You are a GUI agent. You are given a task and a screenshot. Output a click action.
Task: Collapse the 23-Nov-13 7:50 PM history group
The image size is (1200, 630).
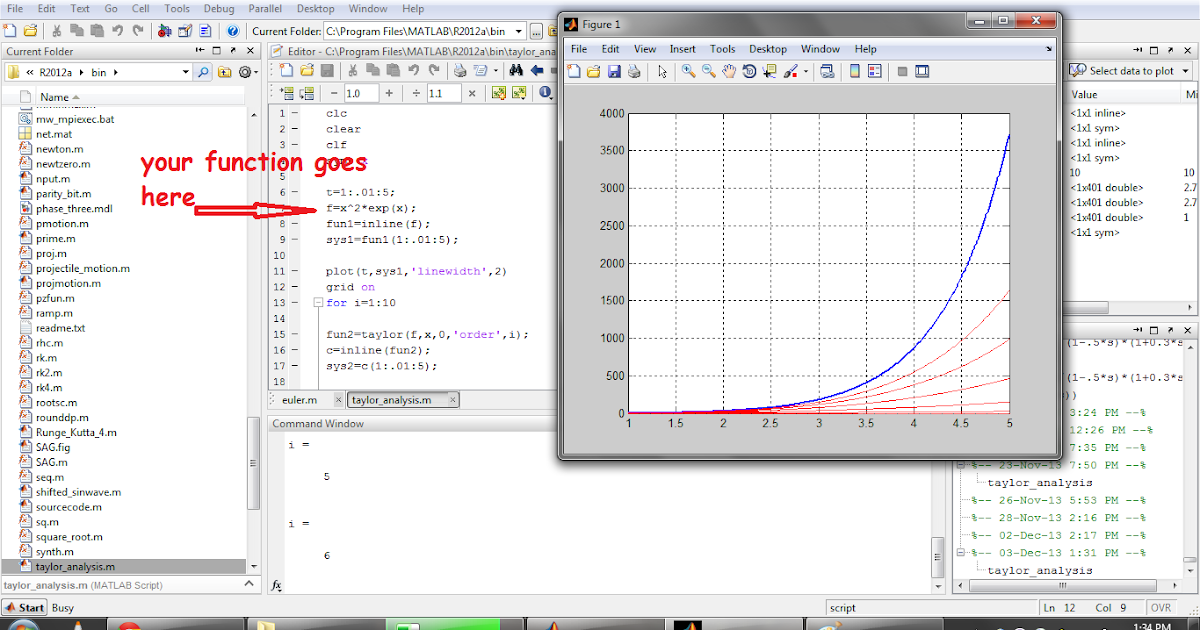point(960,465)
